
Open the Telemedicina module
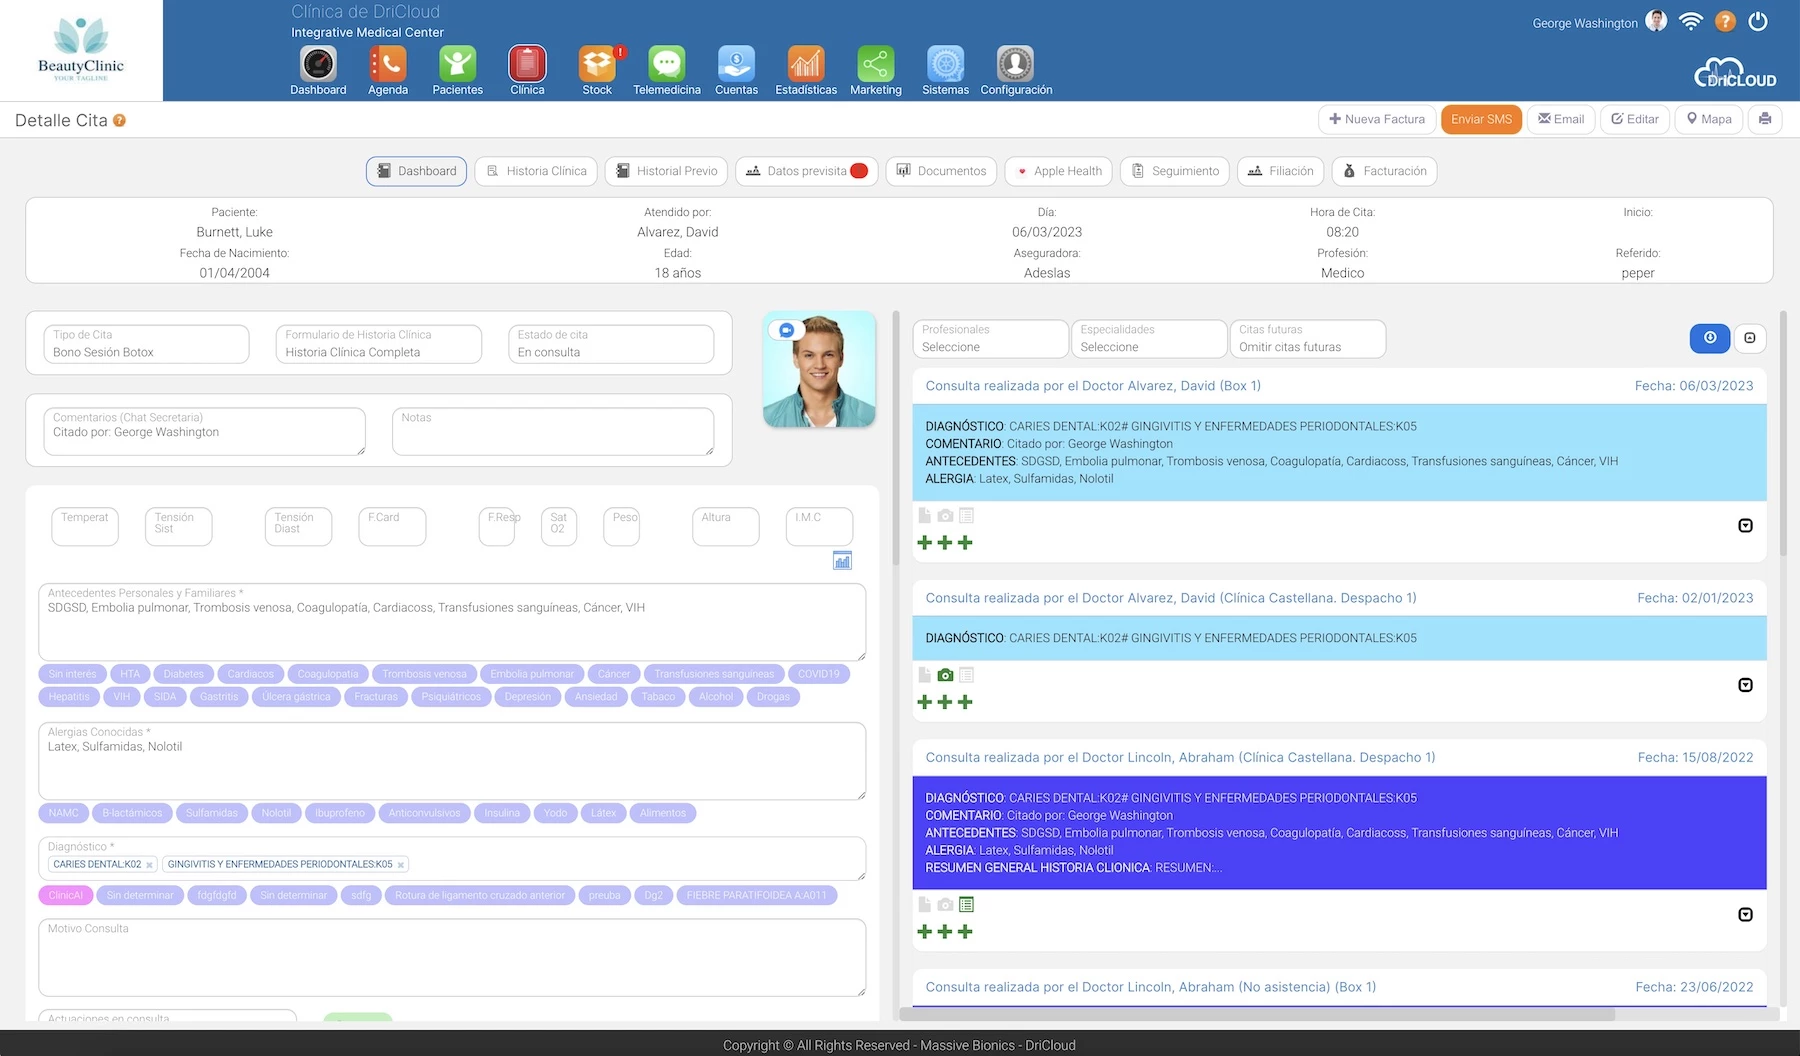(x=666, y=68)
